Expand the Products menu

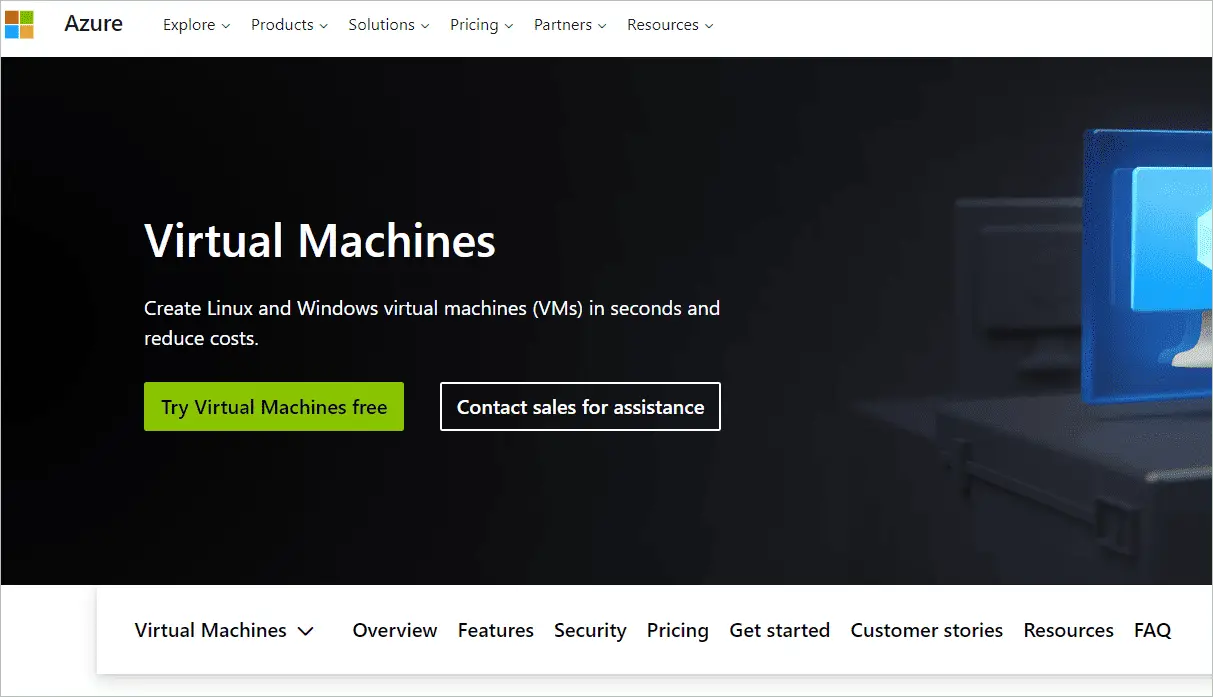click(289, 25)
